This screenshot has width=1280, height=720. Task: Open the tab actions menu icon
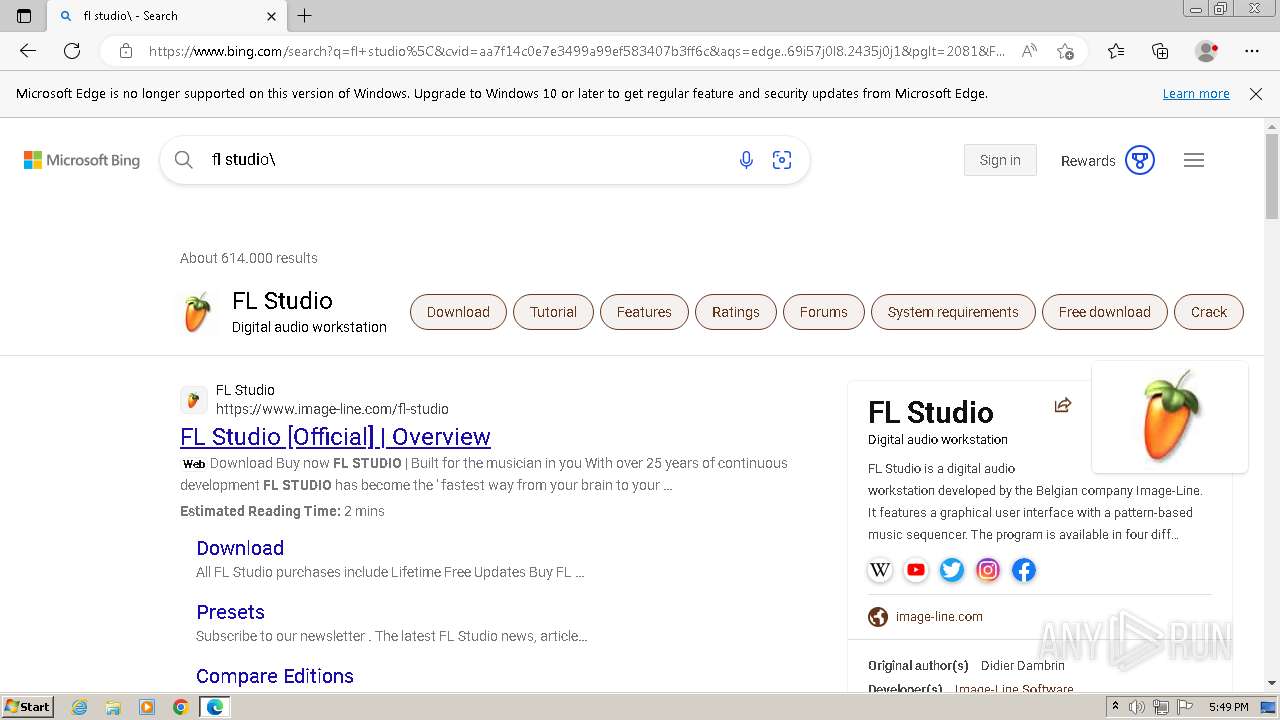[24, 16]
